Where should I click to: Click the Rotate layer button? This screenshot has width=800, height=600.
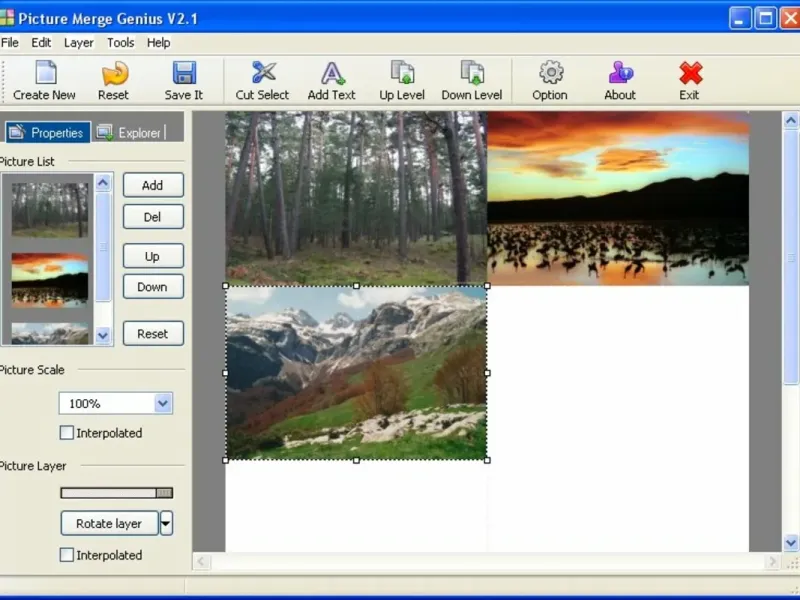[109, 523]
